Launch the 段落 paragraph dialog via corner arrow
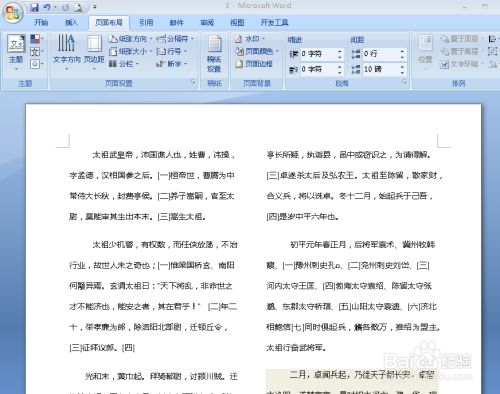The image size is (500, 394). click(404, 82)
